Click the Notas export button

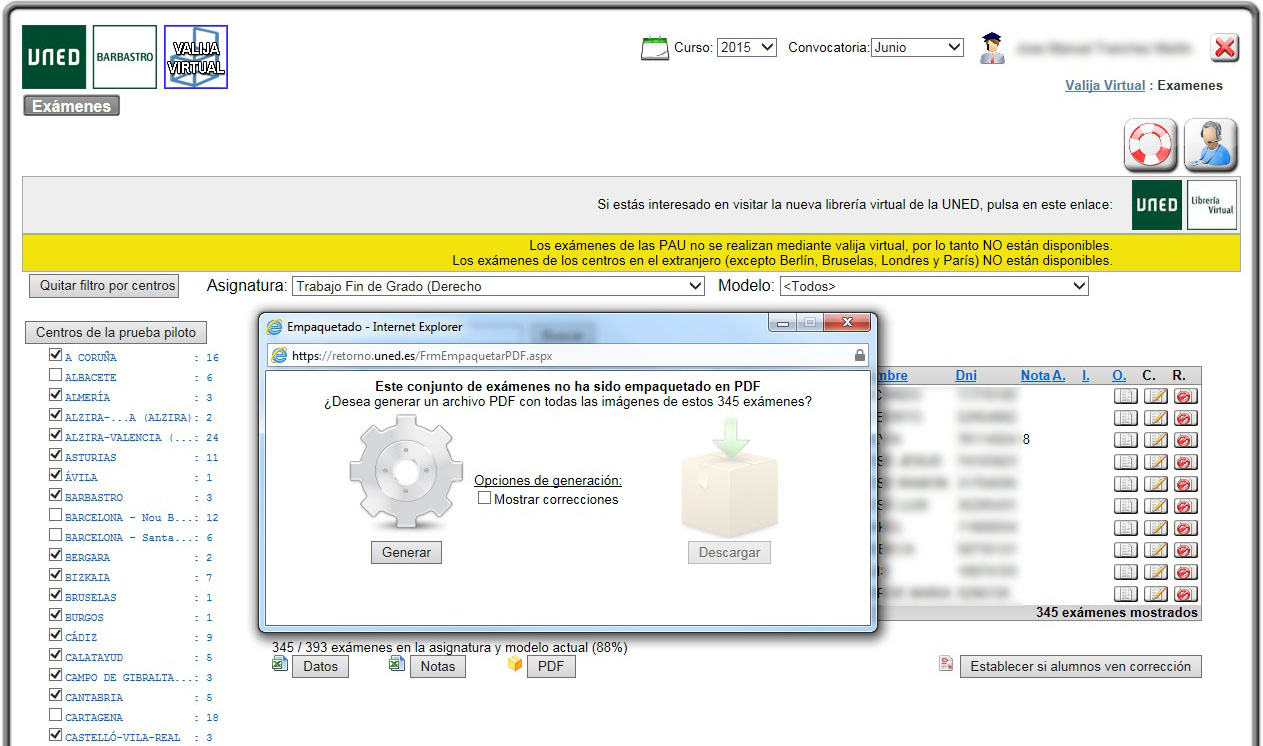click(x=438, y=667)
